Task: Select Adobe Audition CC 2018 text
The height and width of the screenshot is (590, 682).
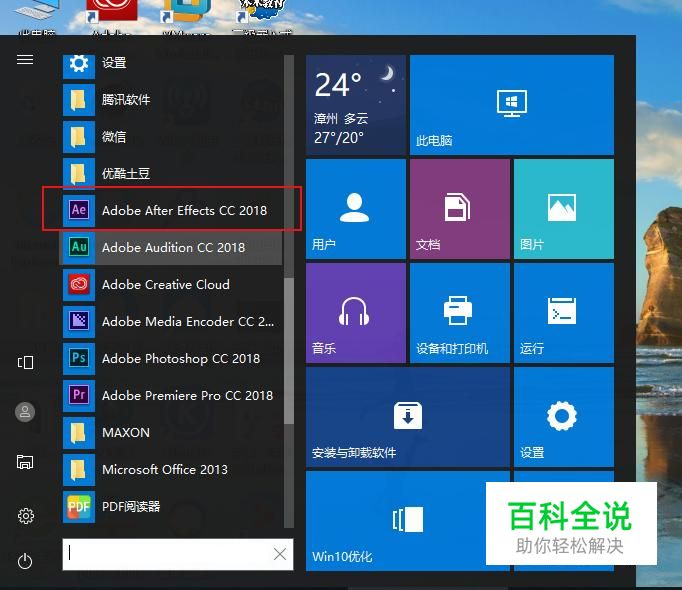Action: [174, 248]
